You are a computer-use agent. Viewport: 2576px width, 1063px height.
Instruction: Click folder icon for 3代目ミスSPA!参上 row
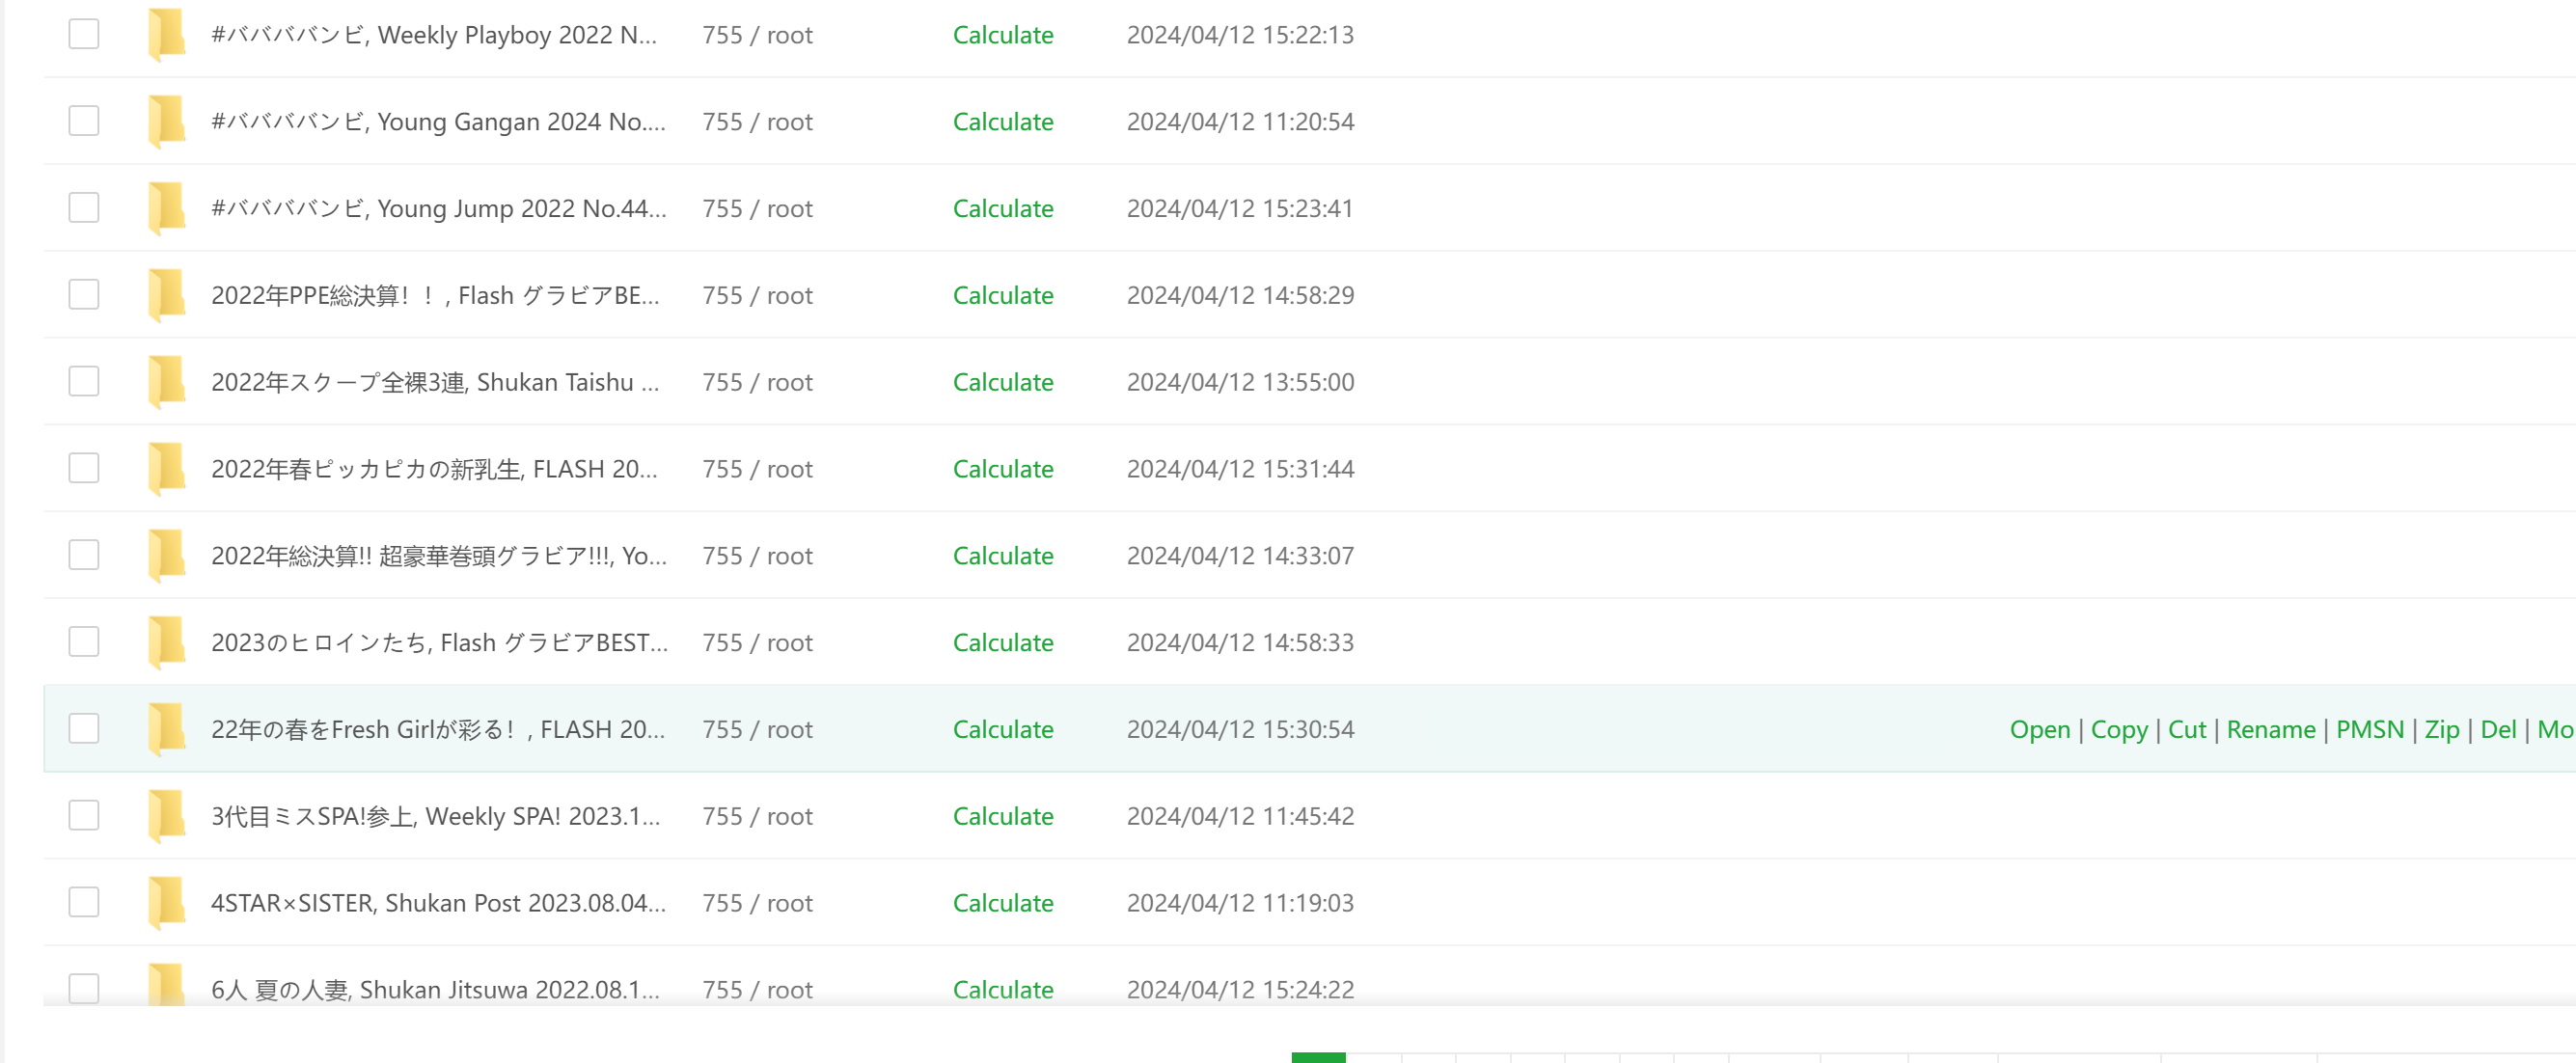(166, 816)
